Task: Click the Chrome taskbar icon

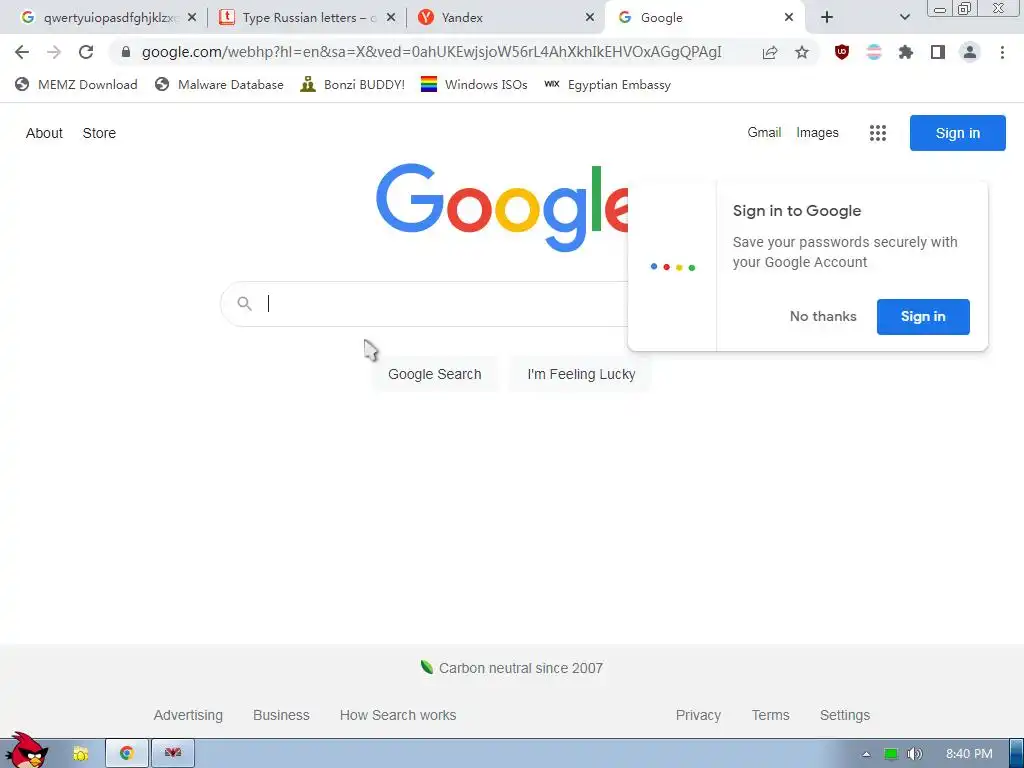Action: [x=127, y=753]
